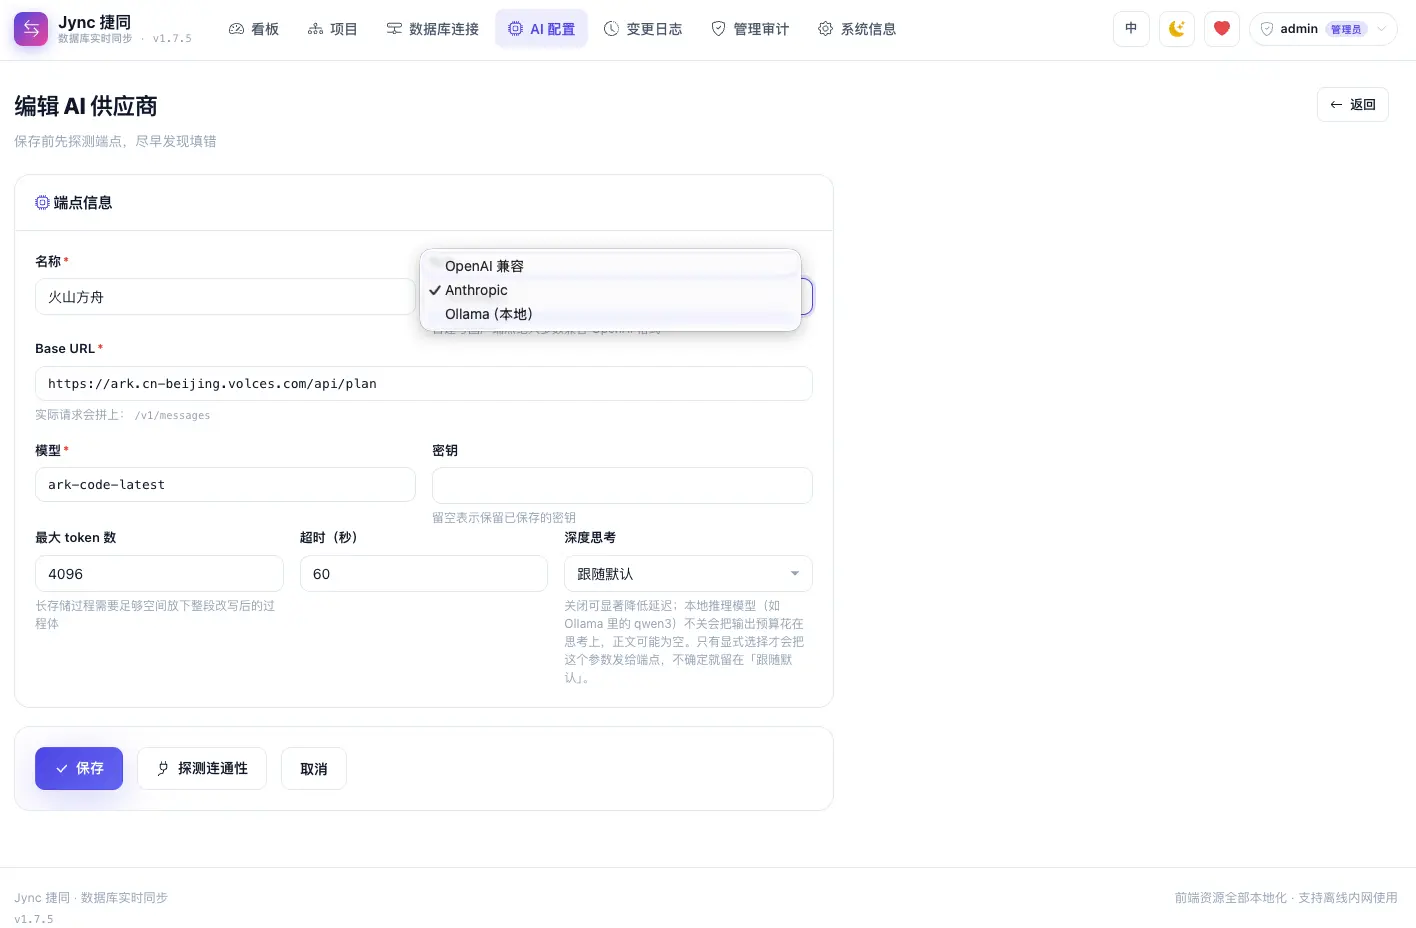Switch language with 中 button
This screenshot has height=928, width=1416.
[1131, 29]
